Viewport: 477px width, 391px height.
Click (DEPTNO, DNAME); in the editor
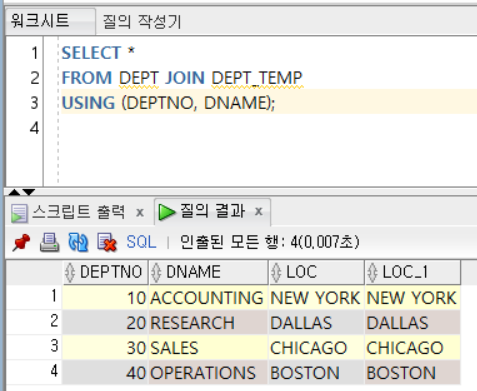198,103
